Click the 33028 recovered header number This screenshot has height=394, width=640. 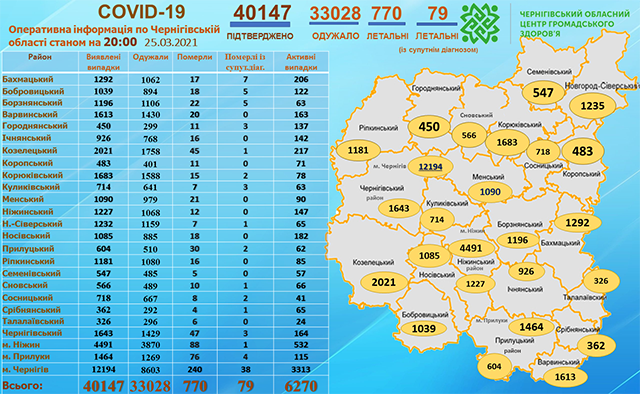pyautogui.click(x=335, y=13)
